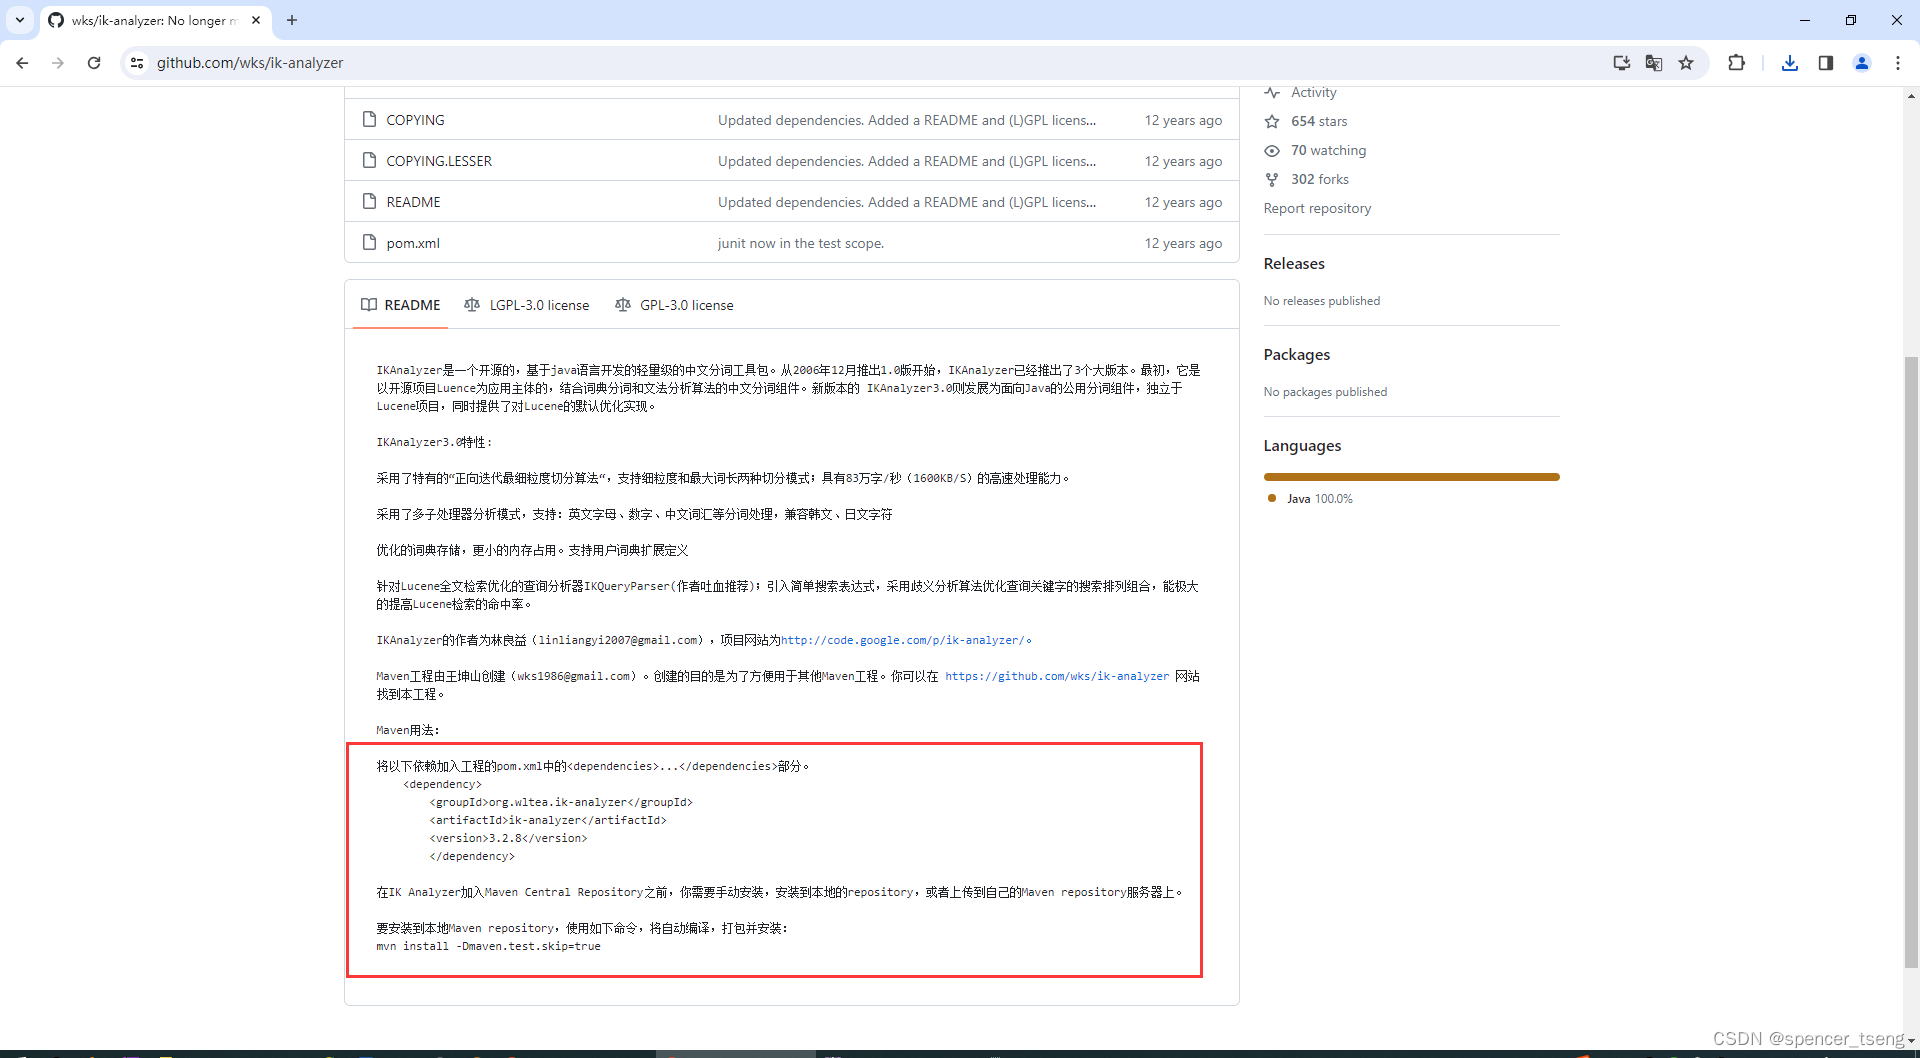Click the file icon next to README
1920x1058 pixels.
tap(369, 201)
